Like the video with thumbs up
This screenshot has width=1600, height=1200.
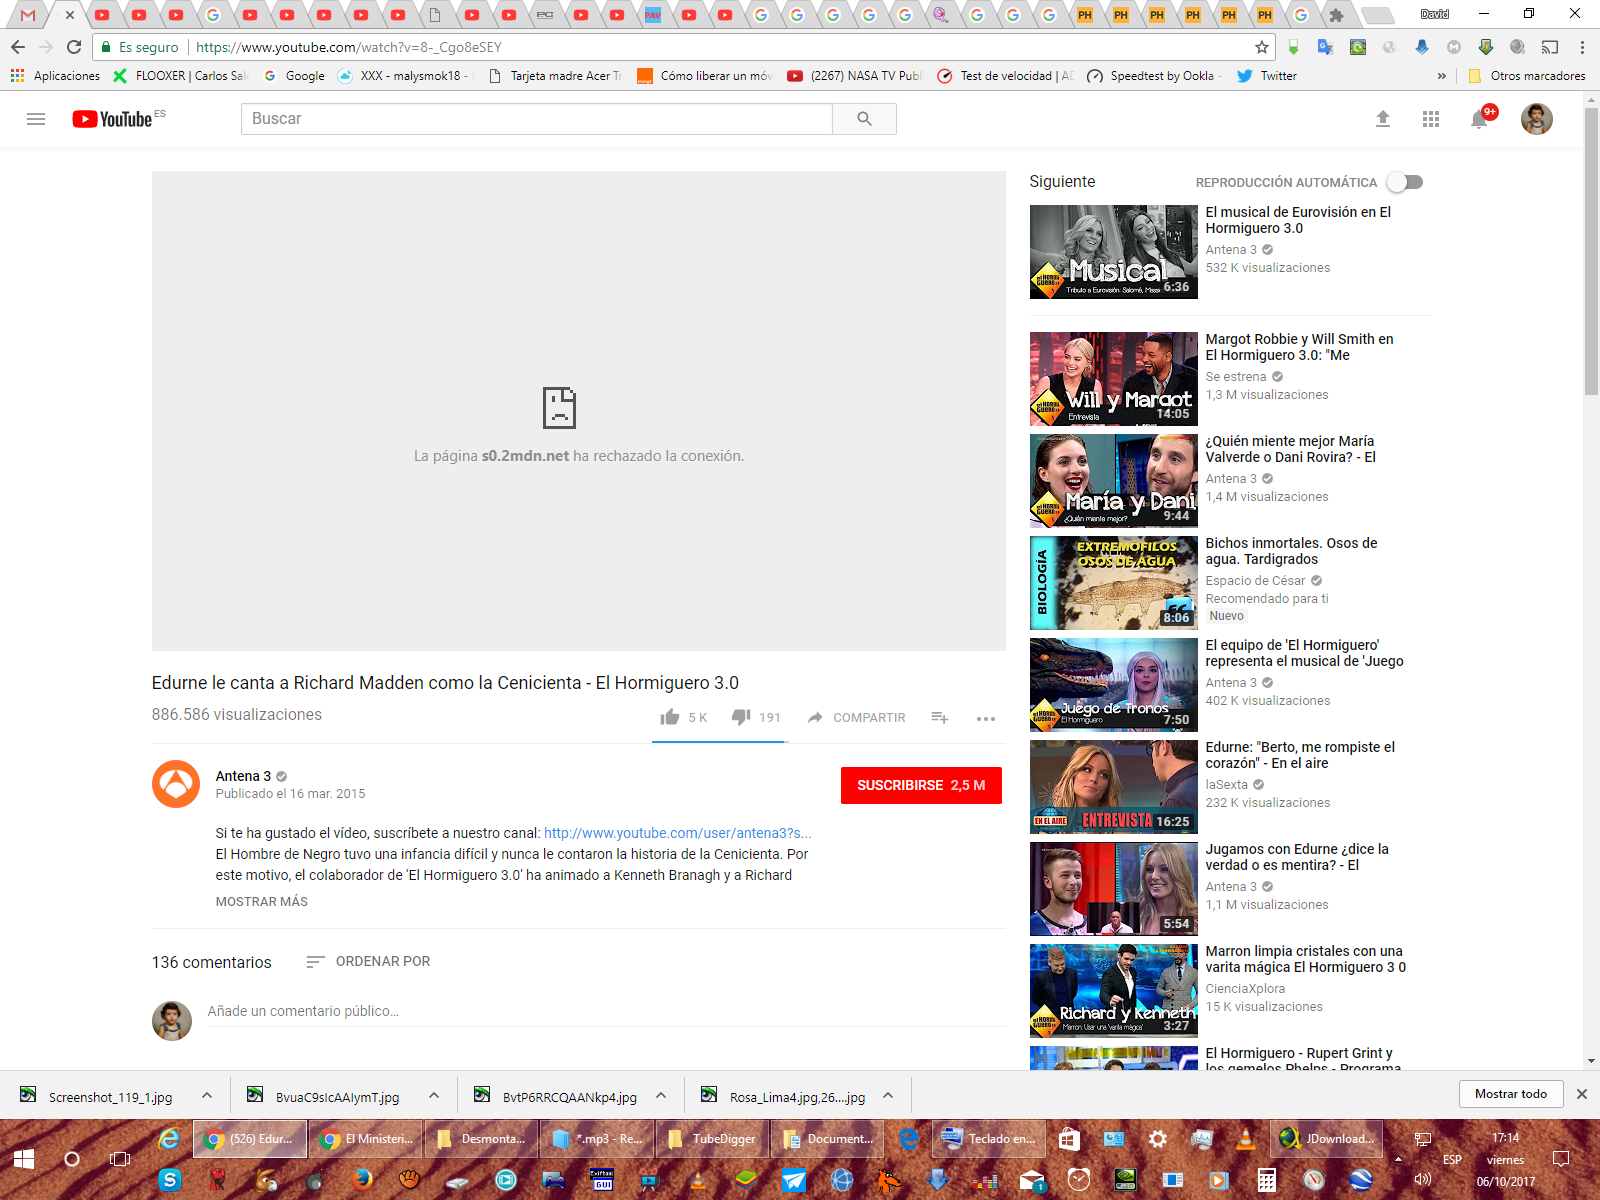coord(670,717)
